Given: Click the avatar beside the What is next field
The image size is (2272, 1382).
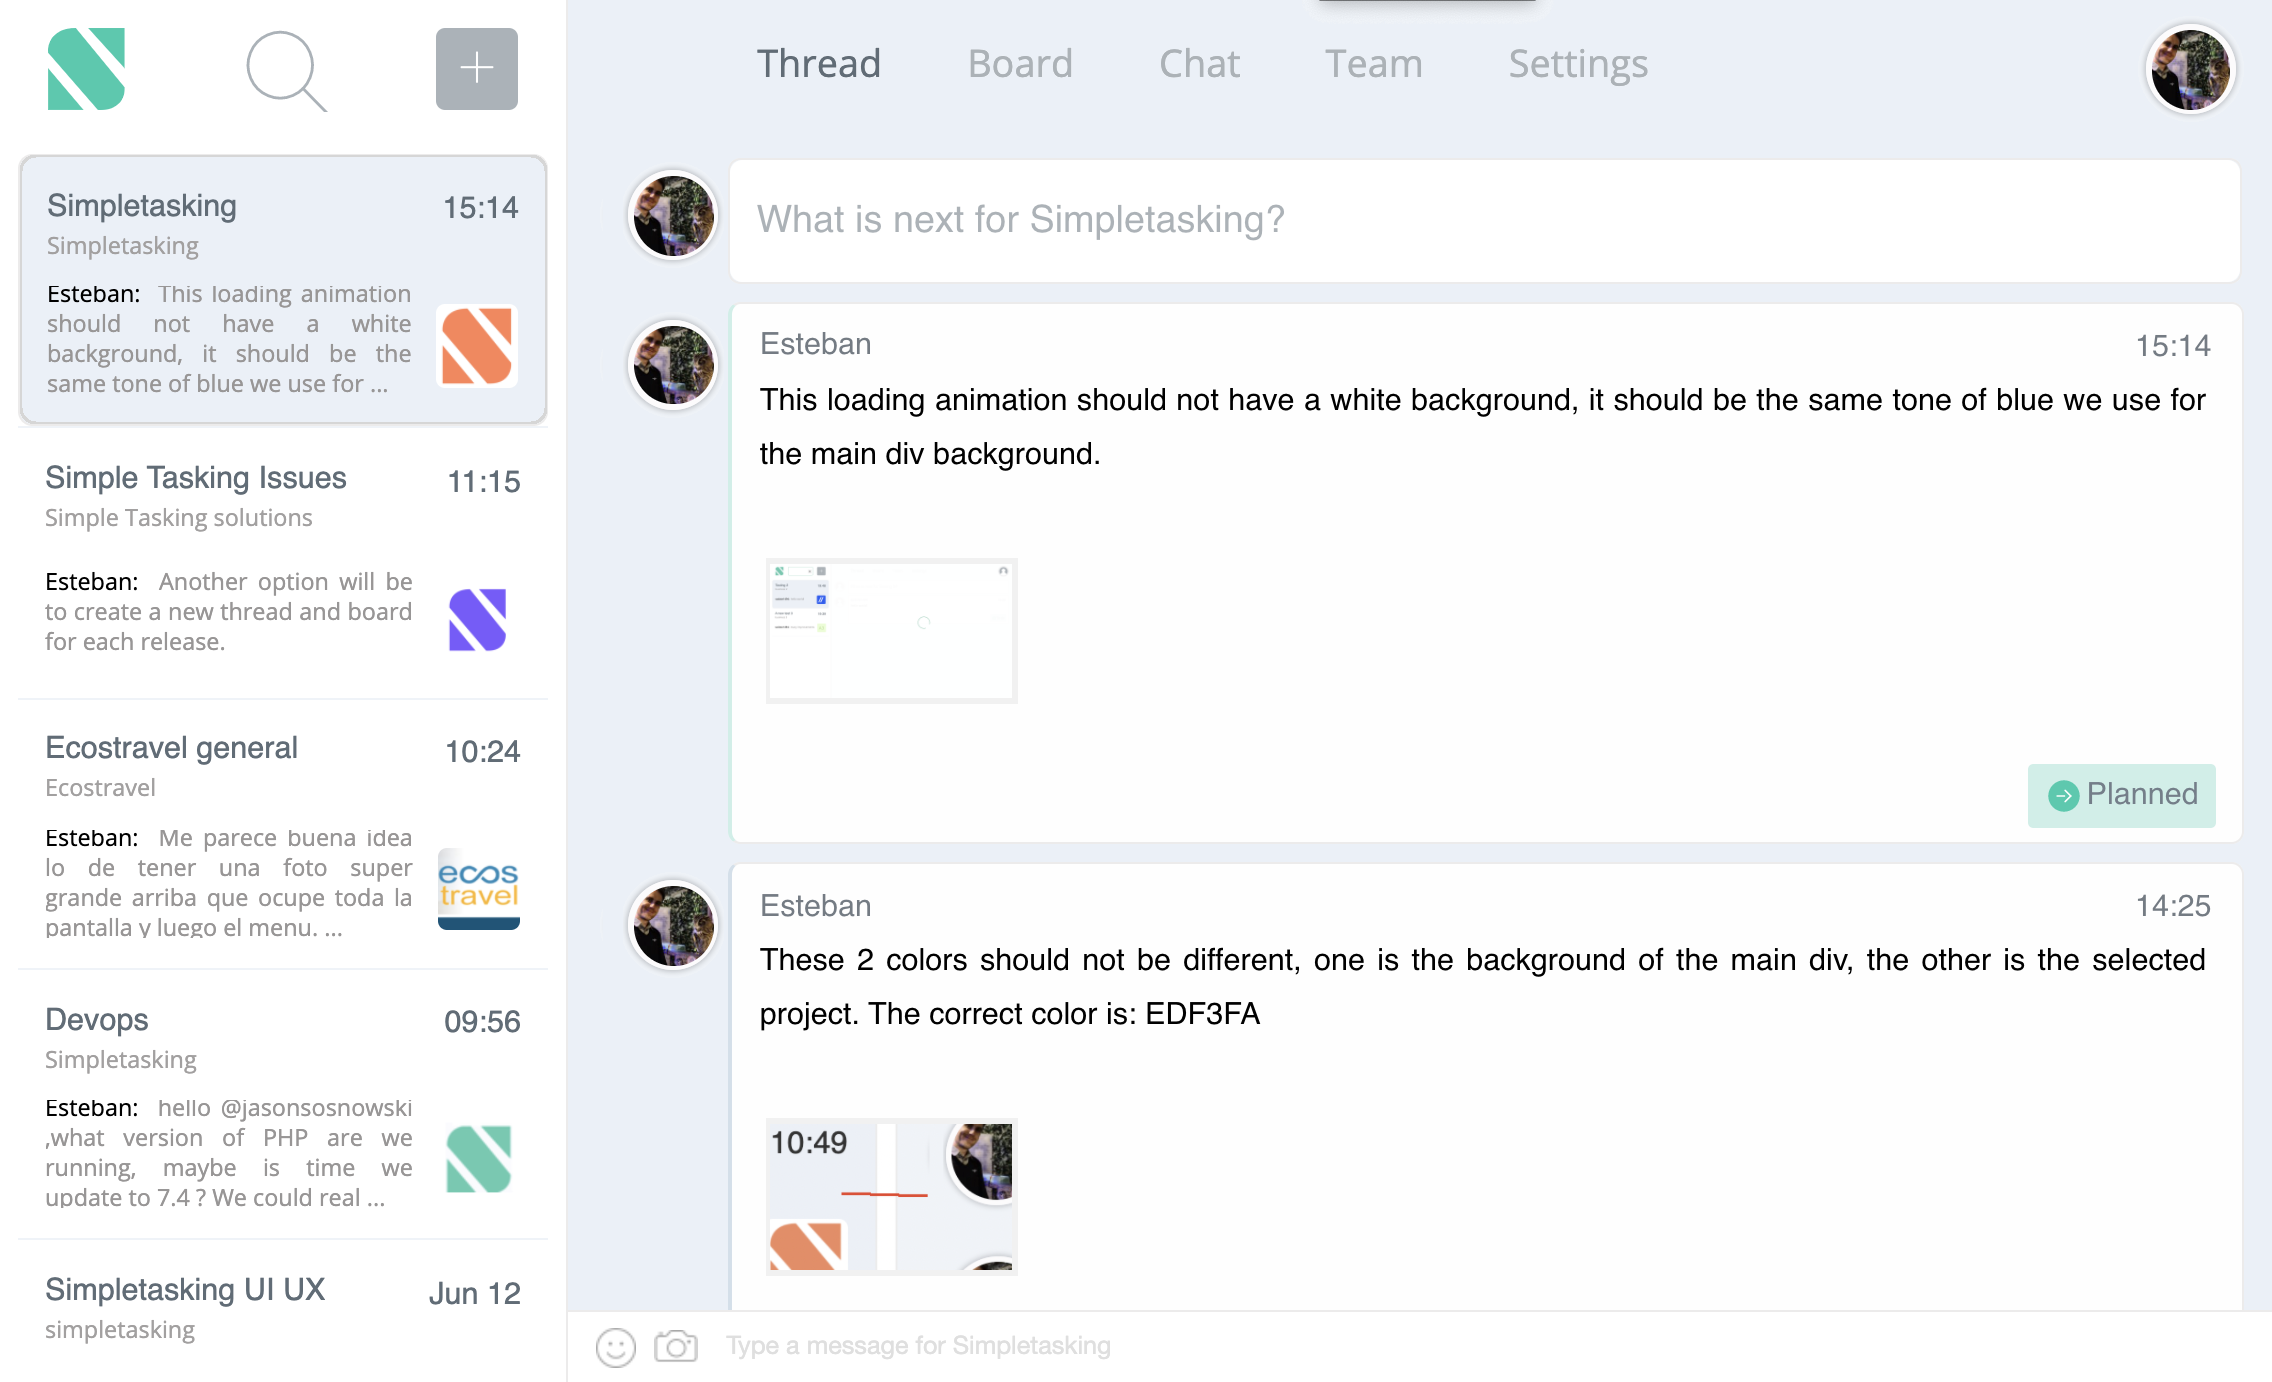Looking at the screenshot, I should coord(673,216).
